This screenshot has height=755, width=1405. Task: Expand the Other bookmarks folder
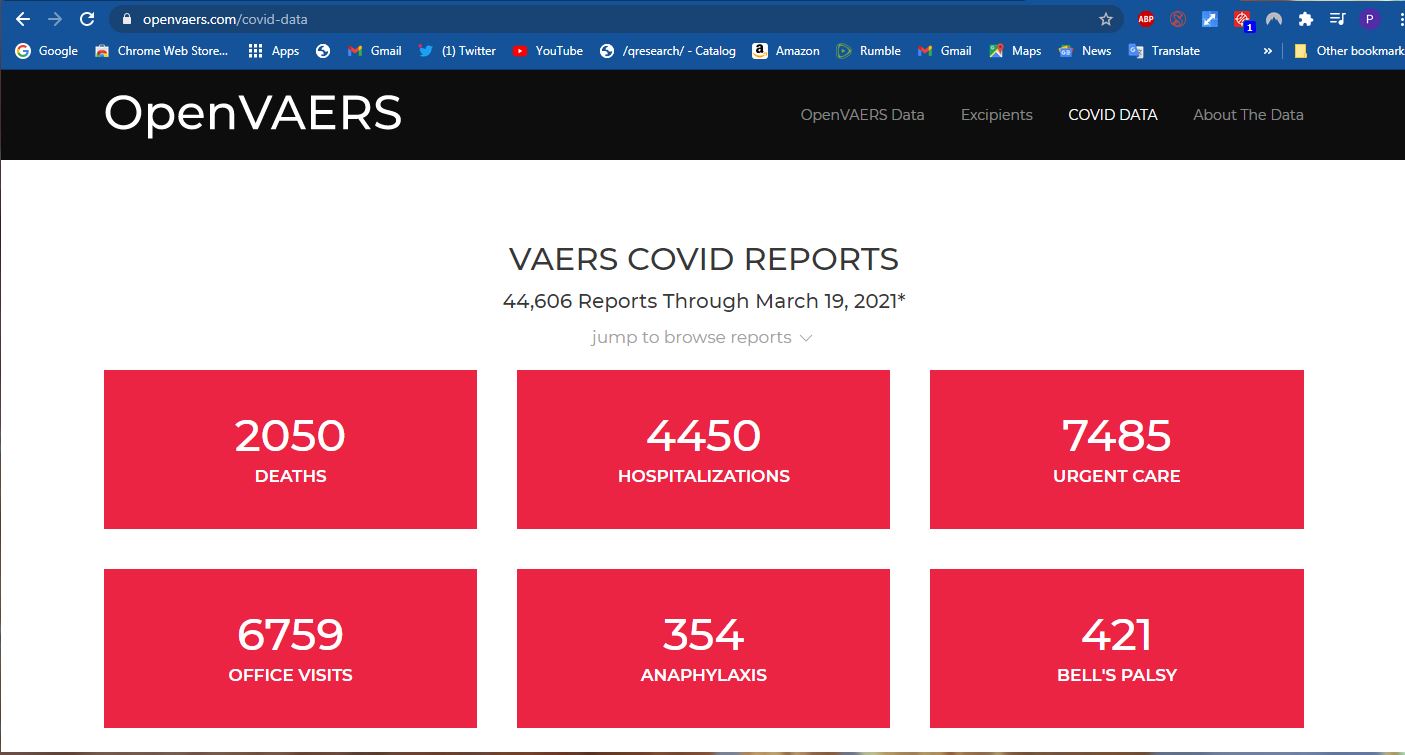(x=1348, y=51)
